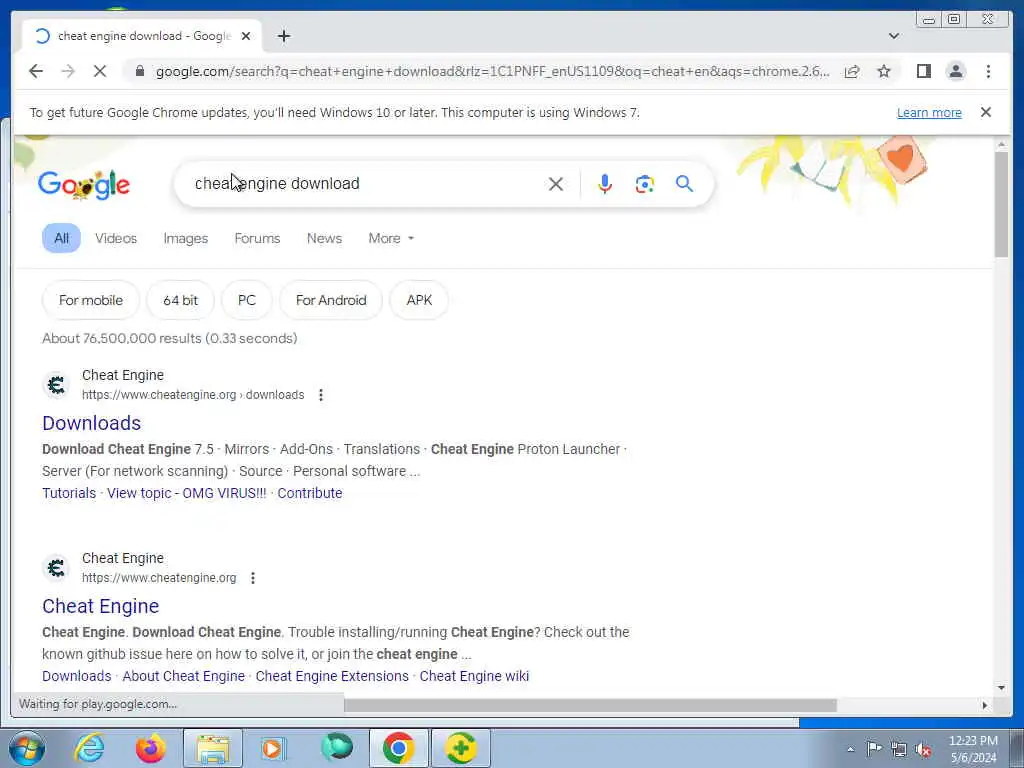Open Cheat Engine wiki sitelink

[x=474, y=676]
